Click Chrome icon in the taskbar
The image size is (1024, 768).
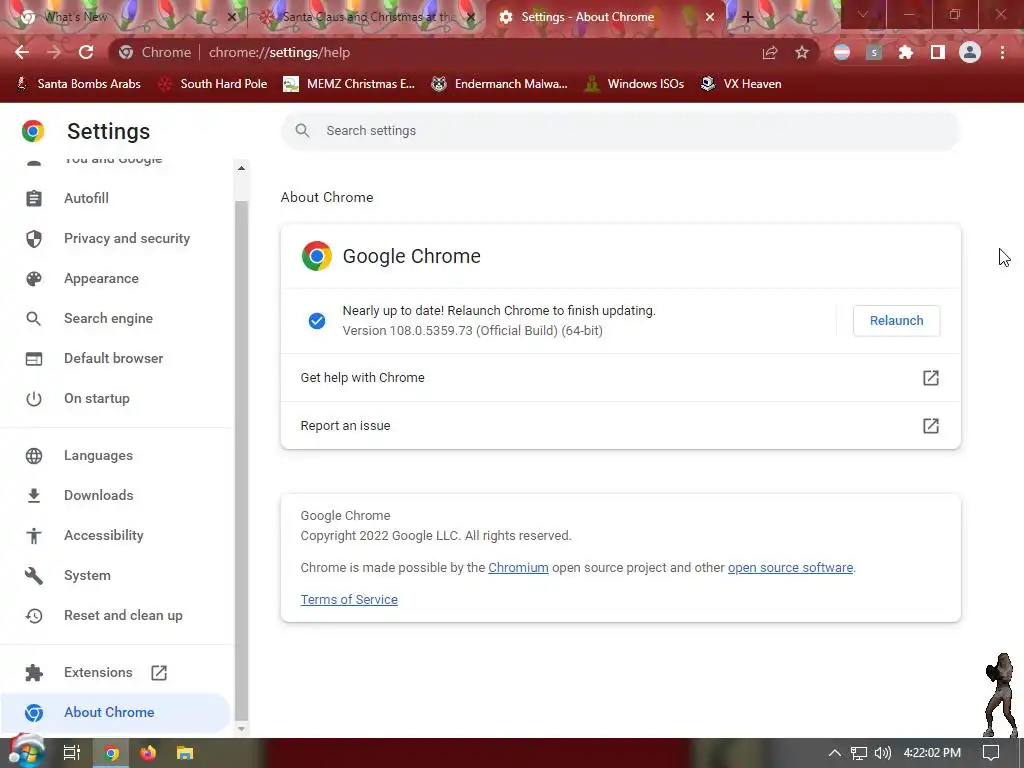111,753
